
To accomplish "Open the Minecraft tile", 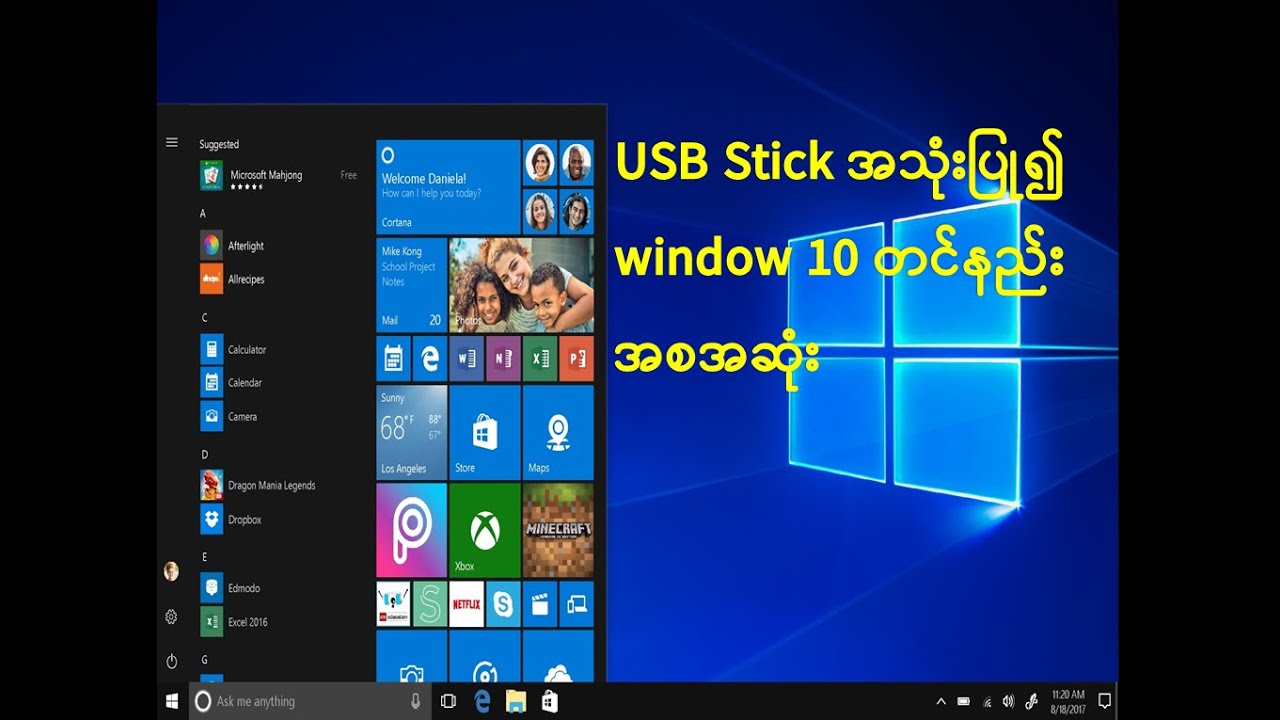I will tap(558, 530).
